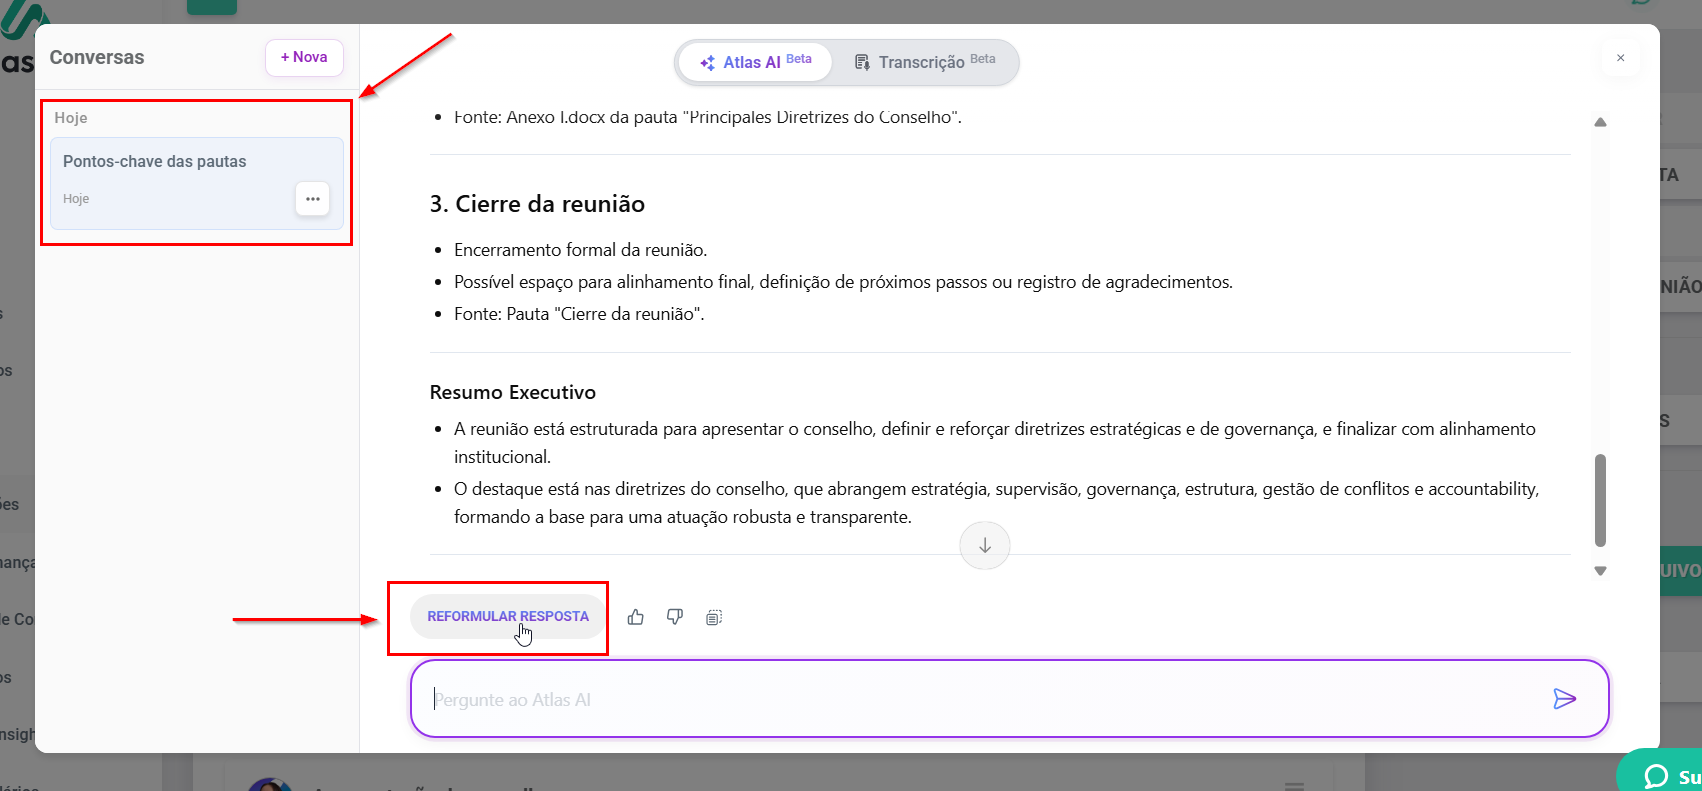1702x791 pixels.
Task: Click the hamburger menu icon below the dialog
Action: [x=1294, y=785]
